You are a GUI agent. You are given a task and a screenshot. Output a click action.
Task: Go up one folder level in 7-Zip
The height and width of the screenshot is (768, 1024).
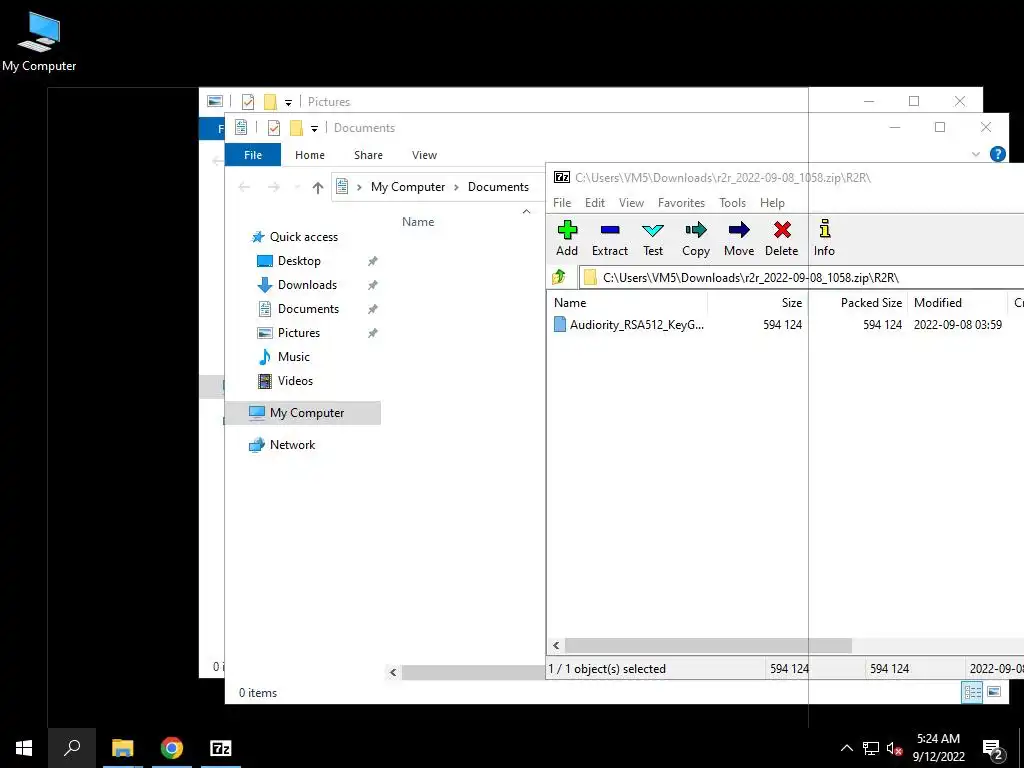[x=559, y=277]
